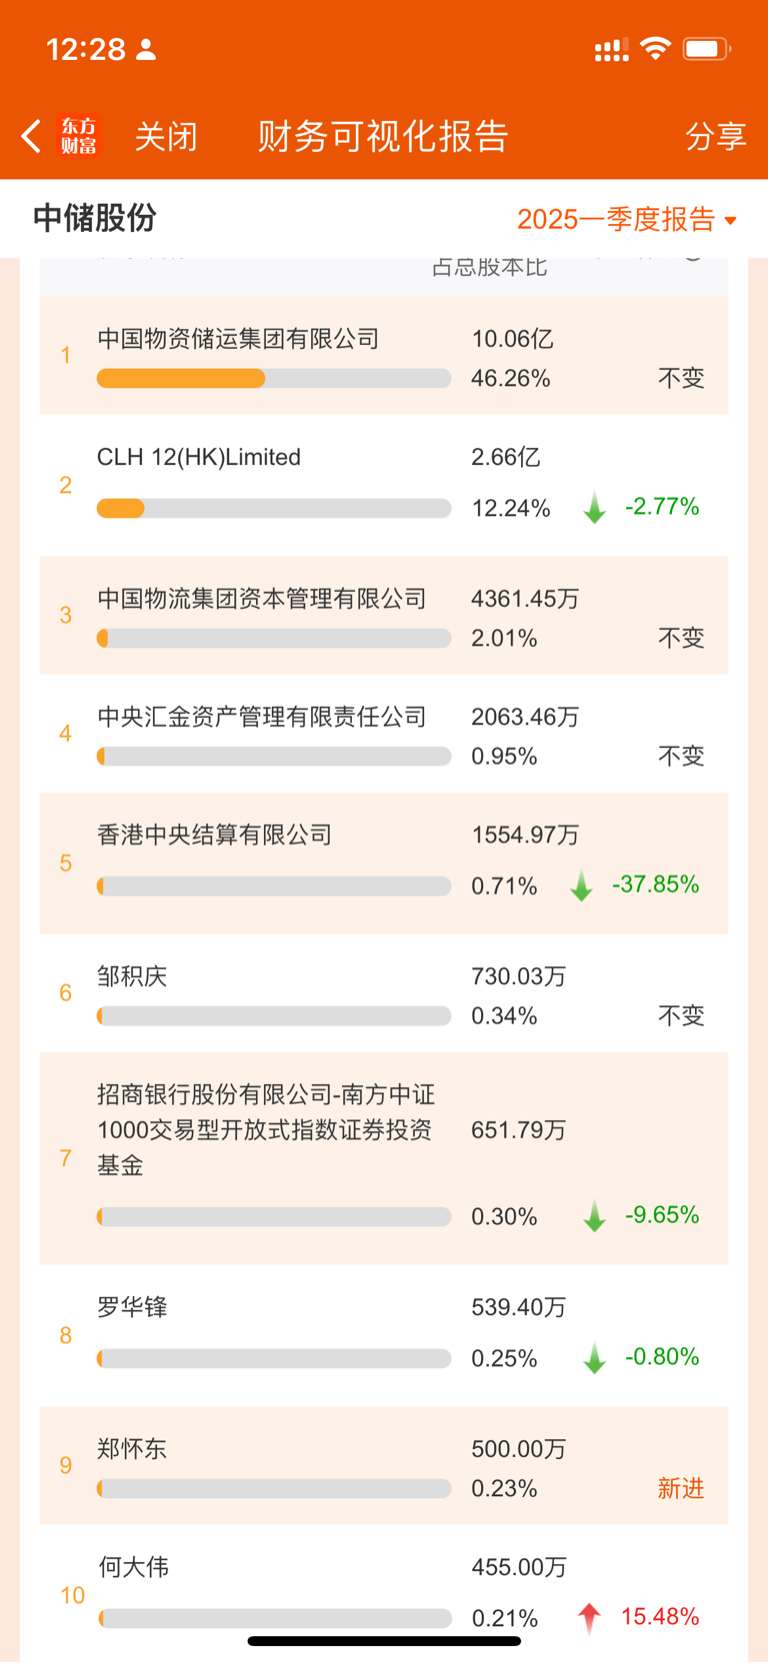The height and width of the screenshot is (1663, 768).
Task: Tap the 中国物资储运集团有限公司 shareholding bar
Action: coord(274,379)
